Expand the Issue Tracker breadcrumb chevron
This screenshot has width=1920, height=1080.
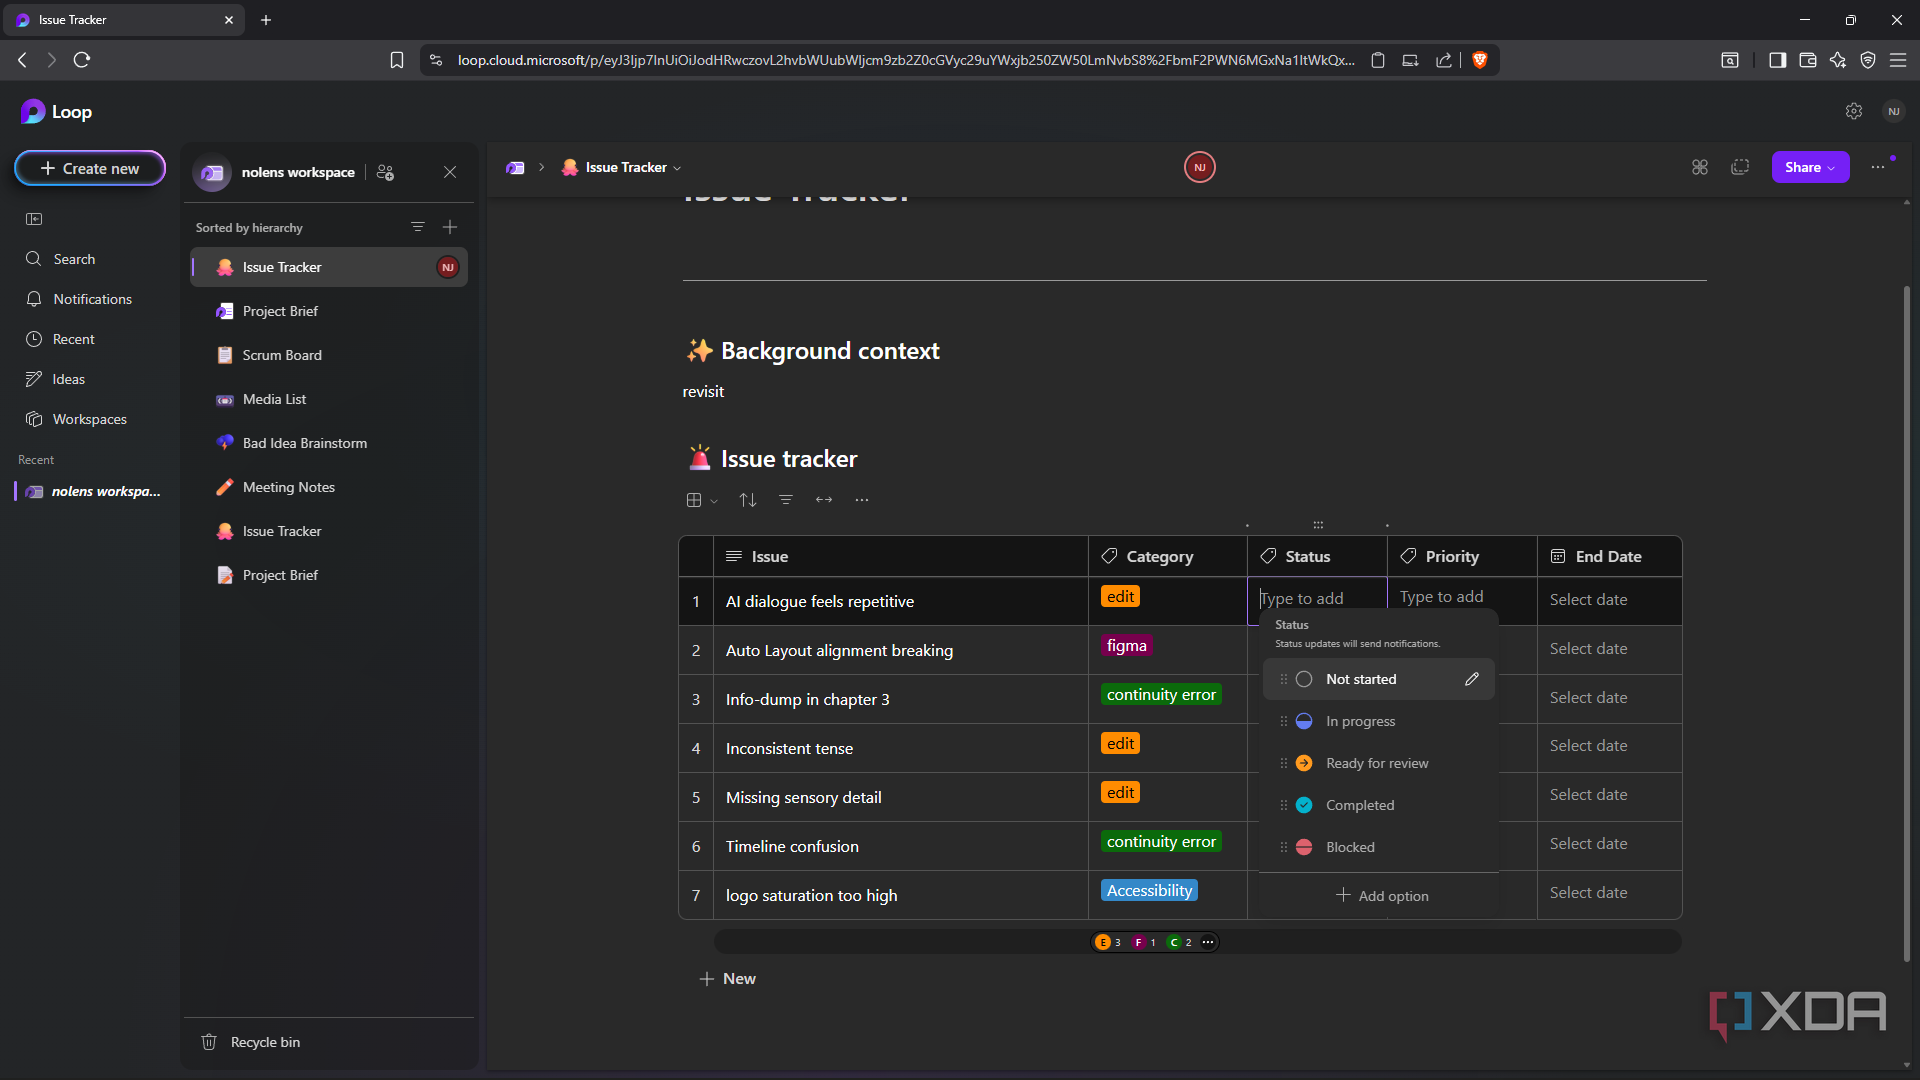pyautogui.click(x=678, y=168)
